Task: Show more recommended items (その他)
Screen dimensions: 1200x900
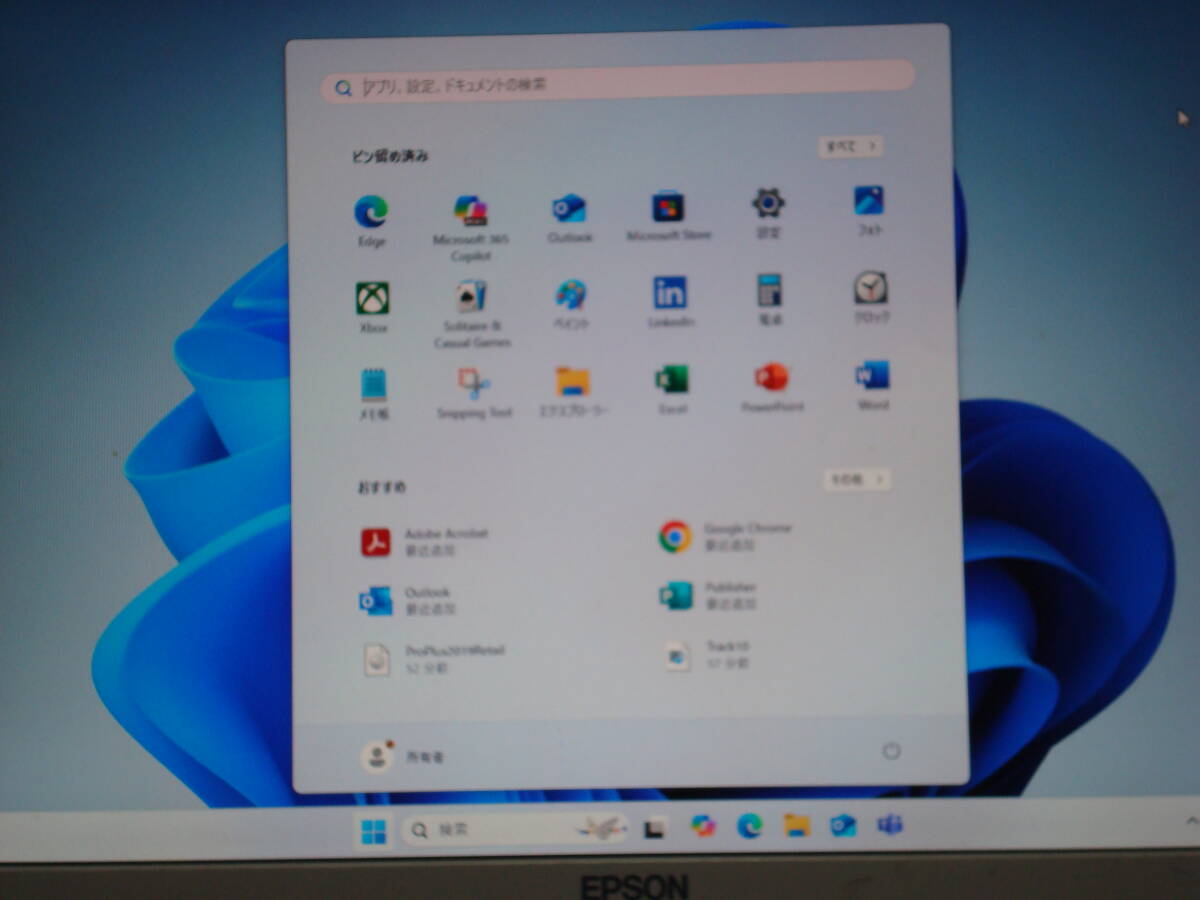Action: click(857, 479)
